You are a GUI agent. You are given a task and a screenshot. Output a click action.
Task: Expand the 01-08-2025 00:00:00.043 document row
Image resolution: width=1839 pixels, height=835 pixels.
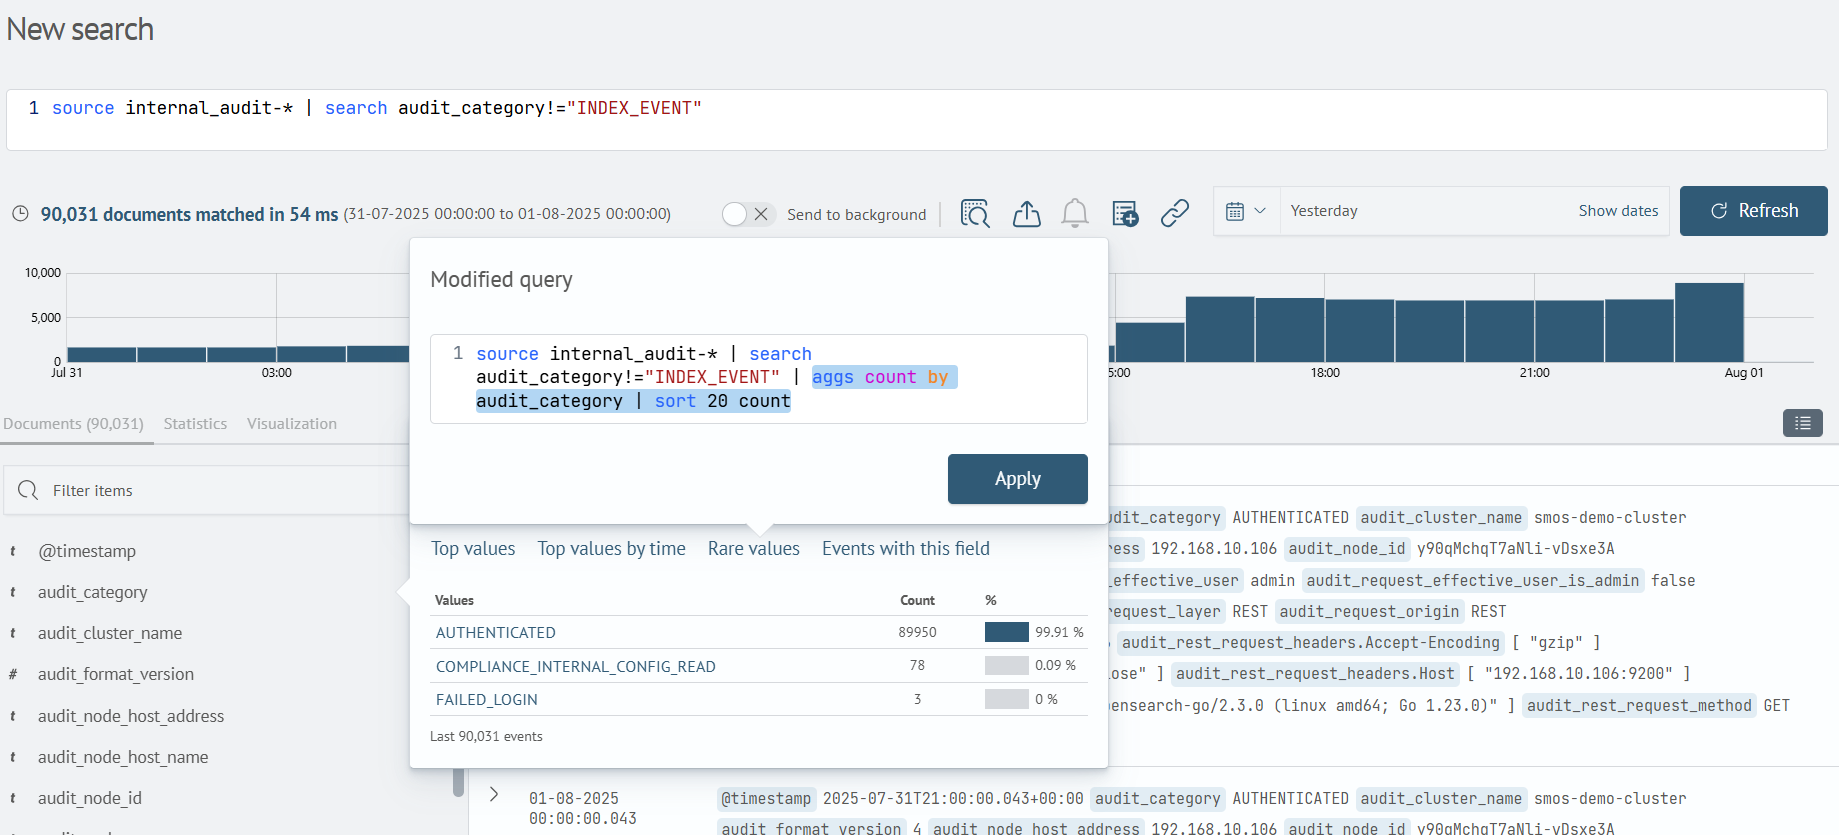point(494,794)
